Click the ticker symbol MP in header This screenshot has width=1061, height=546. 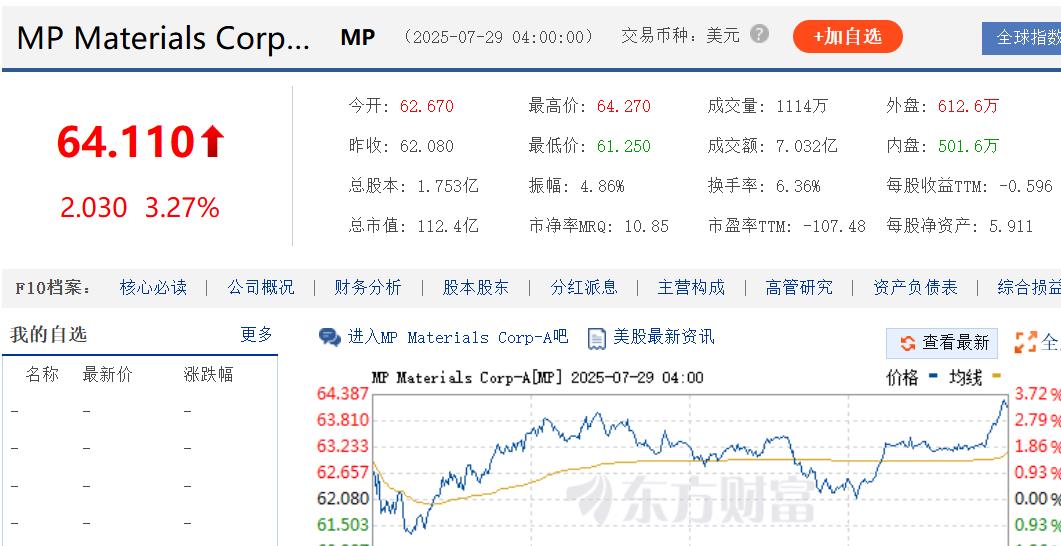(357, 38)
